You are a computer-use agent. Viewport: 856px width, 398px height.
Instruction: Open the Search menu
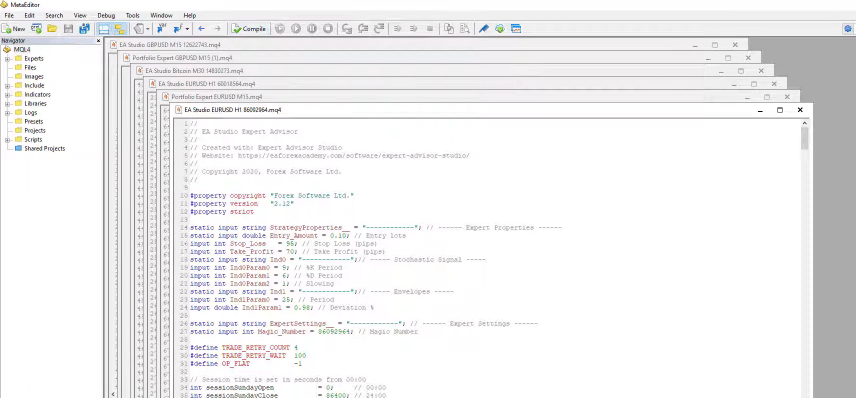tap(54, 15)
